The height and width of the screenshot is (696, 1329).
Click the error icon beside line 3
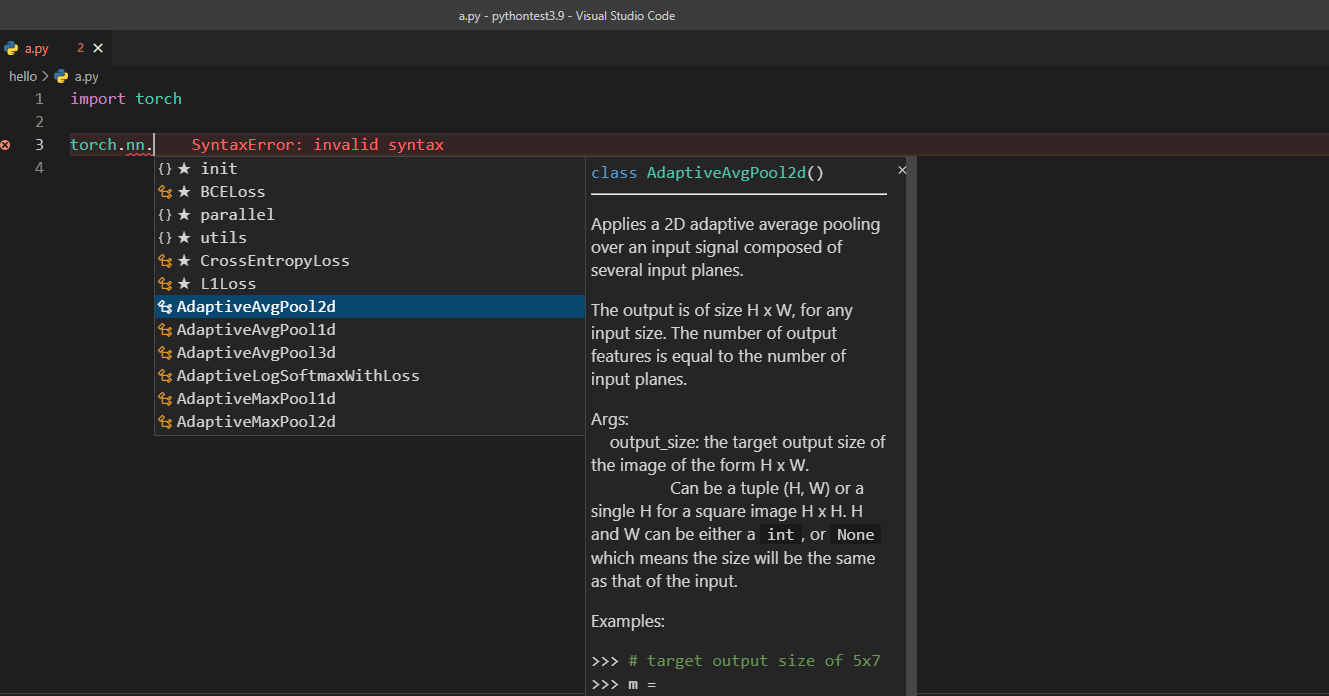(x=6, y=144)
